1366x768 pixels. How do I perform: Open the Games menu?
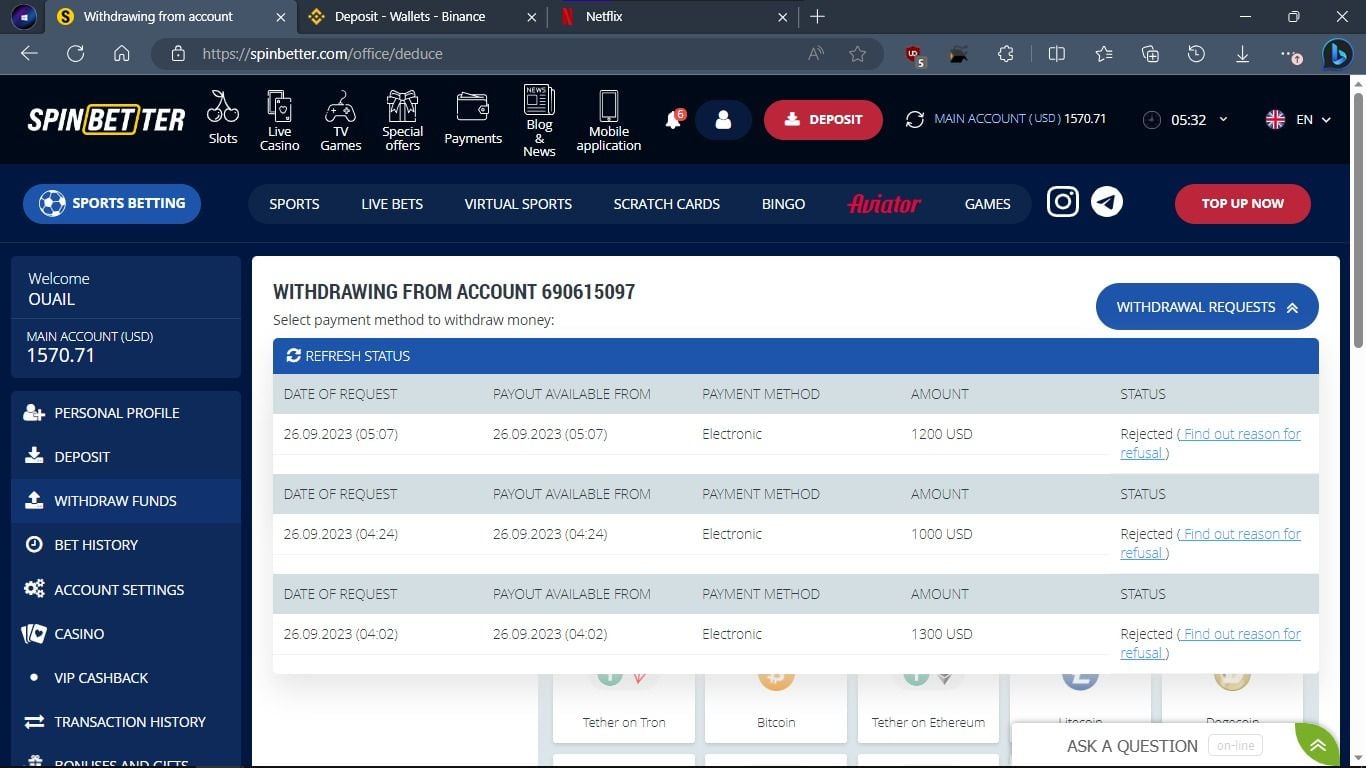coord(987,203)
